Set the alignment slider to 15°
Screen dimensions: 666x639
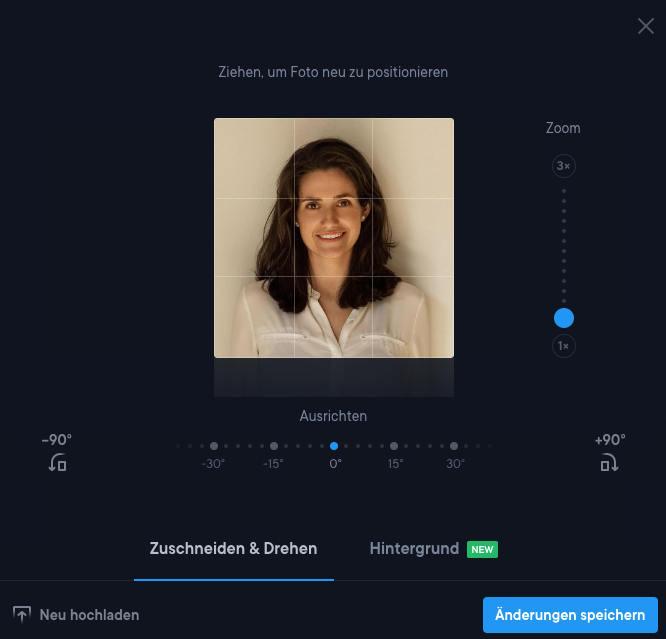pyautogui.click(x=394, y=446)
